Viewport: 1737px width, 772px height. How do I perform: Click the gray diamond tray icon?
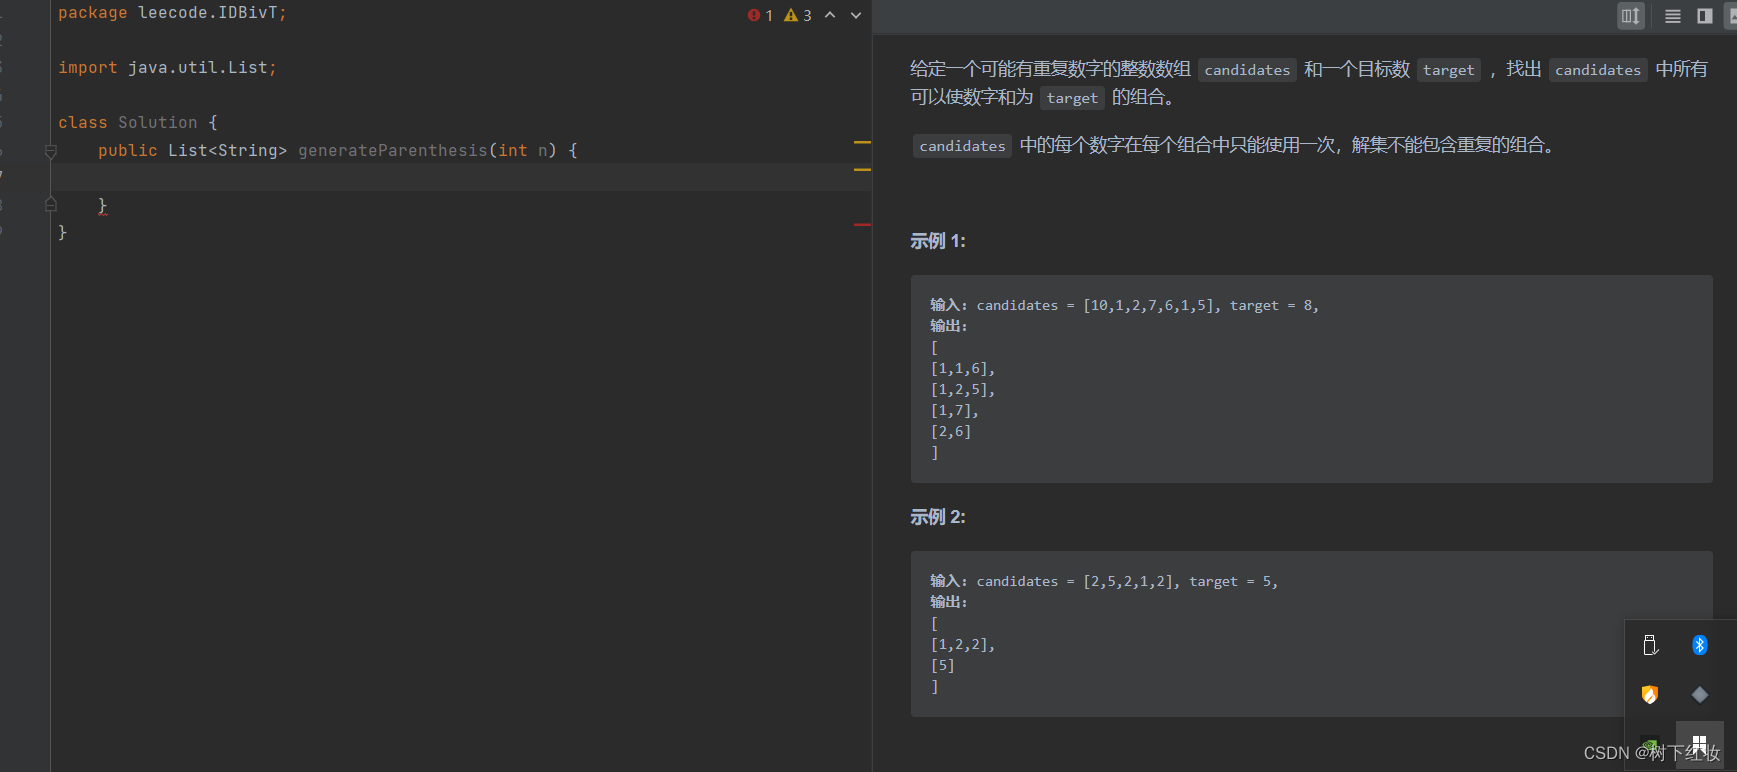point(1700,694)
